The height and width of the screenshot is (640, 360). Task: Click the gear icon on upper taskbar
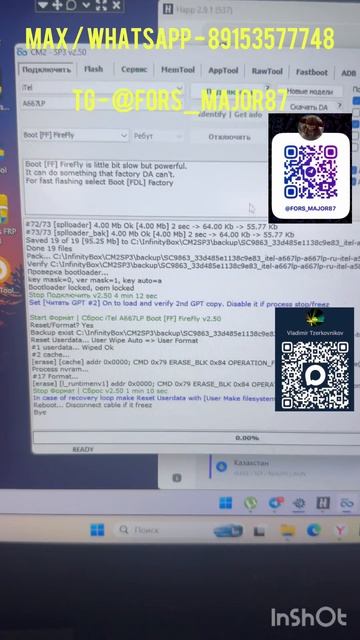(x=299, y=503)
